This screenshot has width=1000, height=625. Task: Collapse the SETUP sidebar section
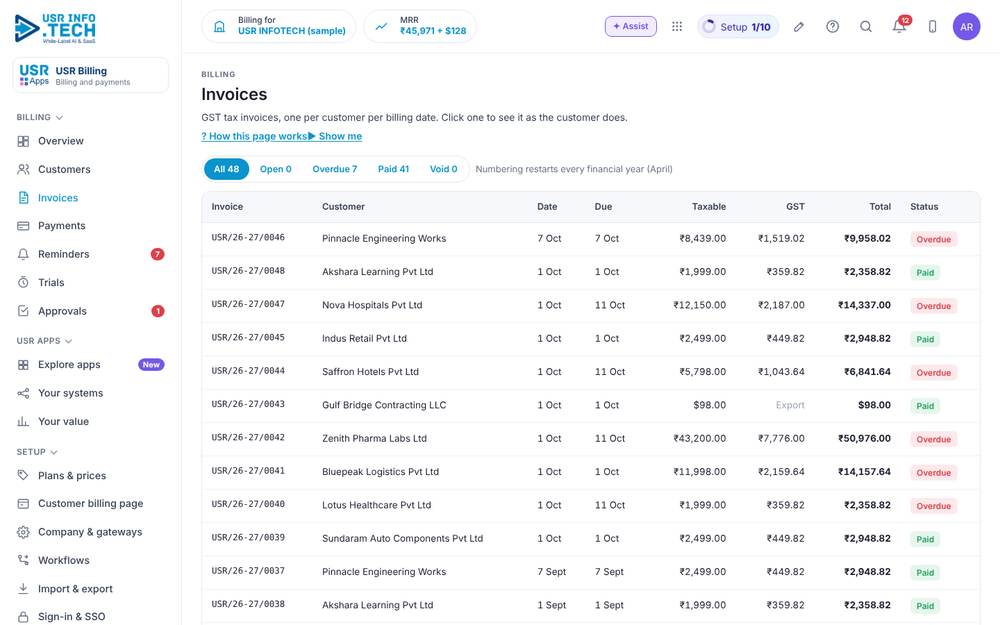pos(37,452)
